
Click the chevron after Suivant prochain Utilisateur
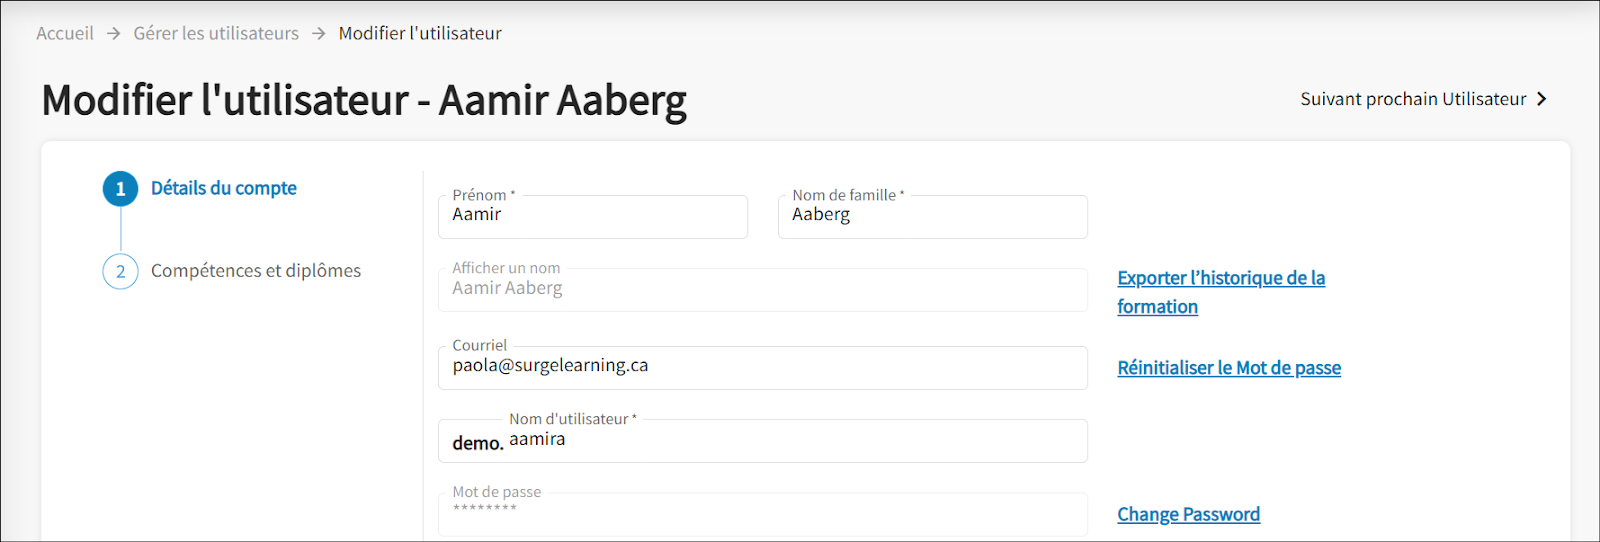(1542, 99)
